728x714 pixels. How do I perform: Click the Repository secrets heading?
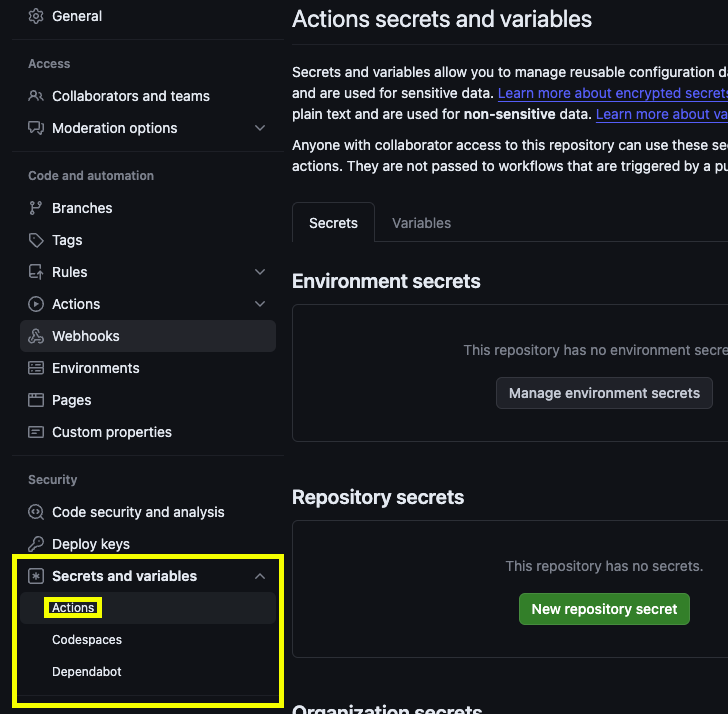coord(378,497)
